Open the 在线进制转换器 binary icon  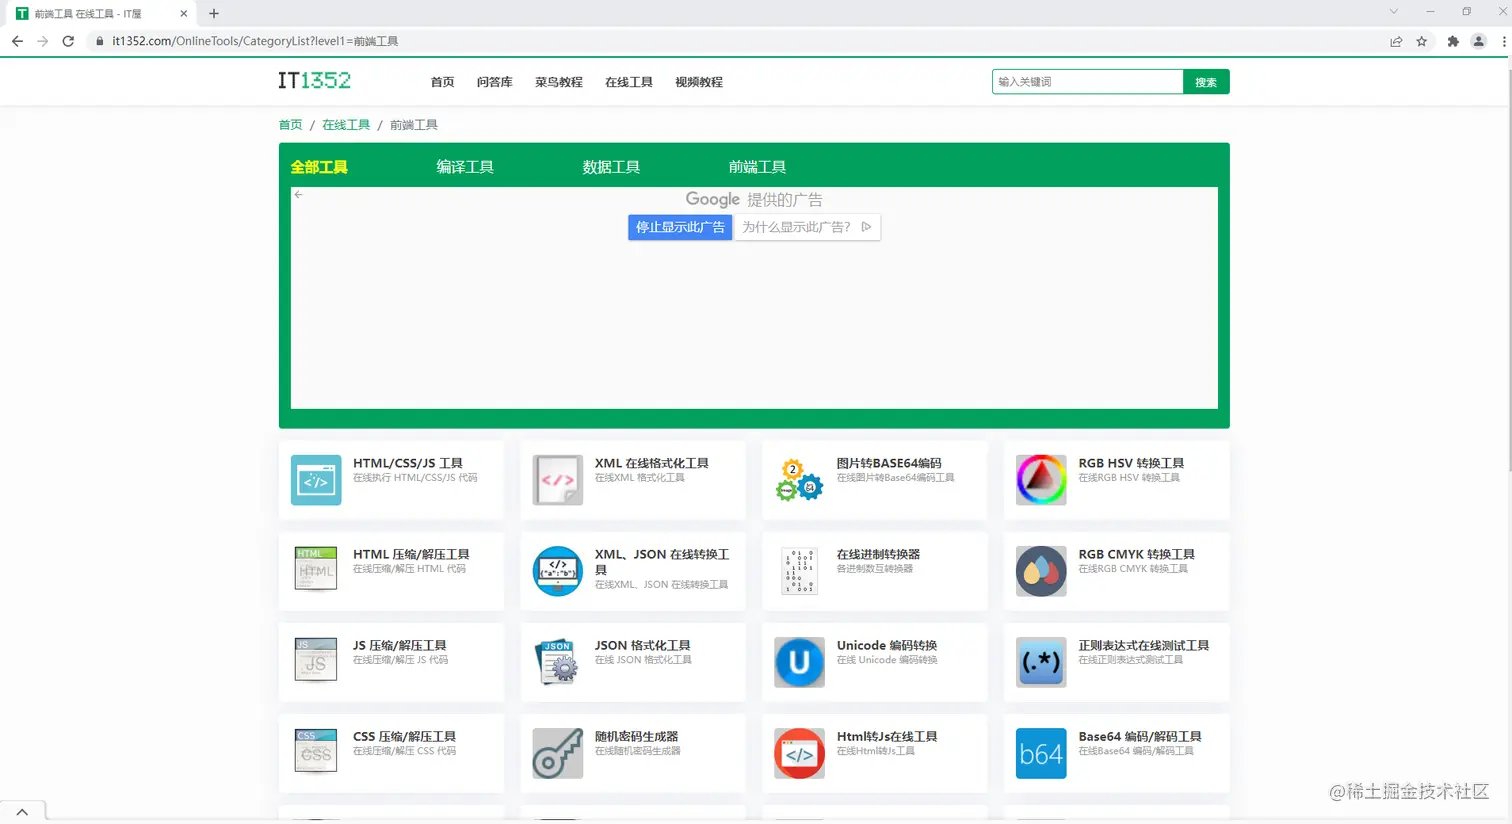(799, 571)
